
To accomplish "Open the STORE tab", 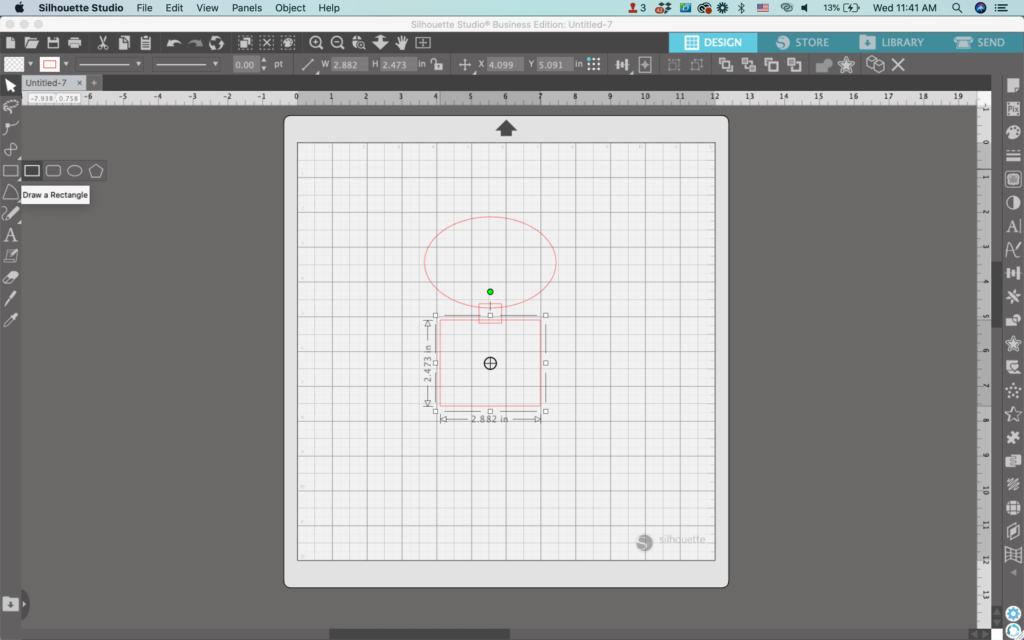I will 802,42.
